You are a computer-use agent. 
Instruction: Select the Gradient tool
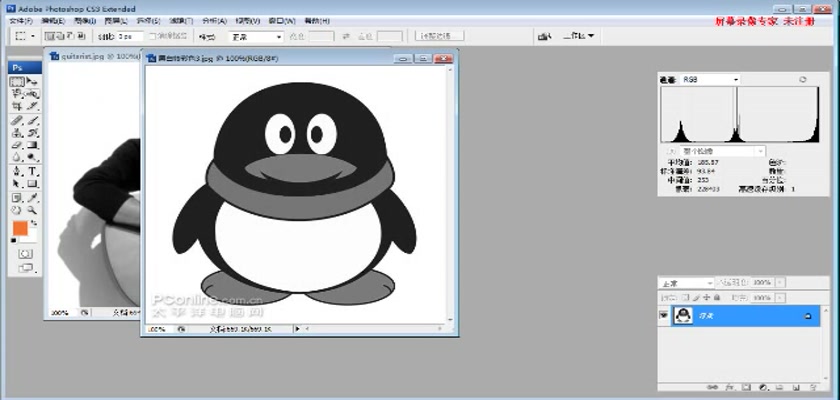point(33,145)
